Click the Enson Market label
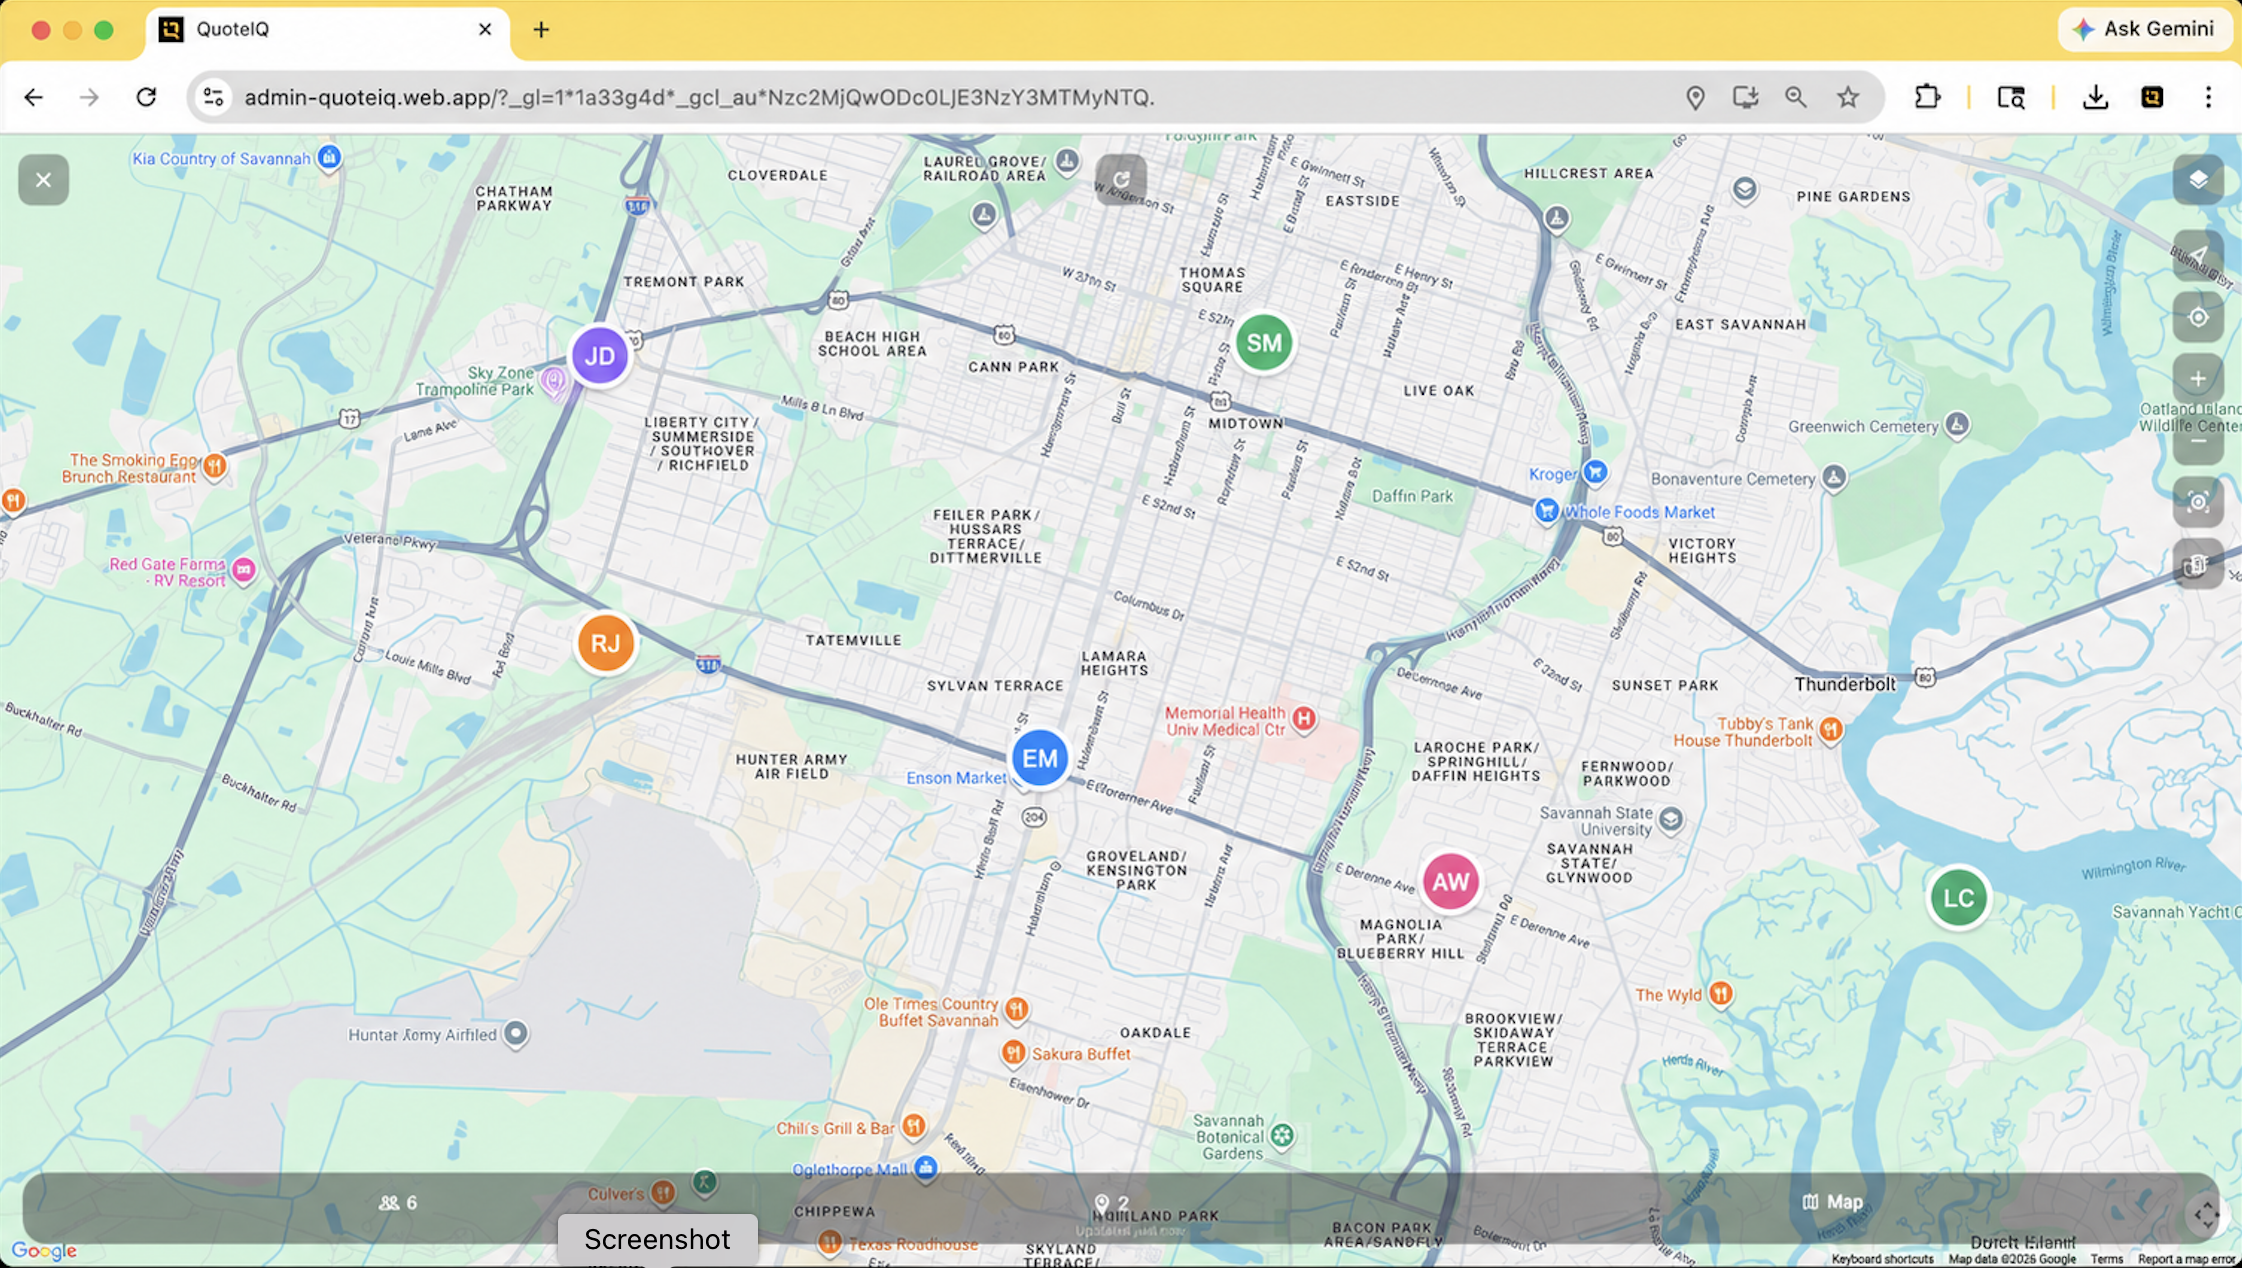Viewport: 2242px width, 1268px height. point(956,778)
